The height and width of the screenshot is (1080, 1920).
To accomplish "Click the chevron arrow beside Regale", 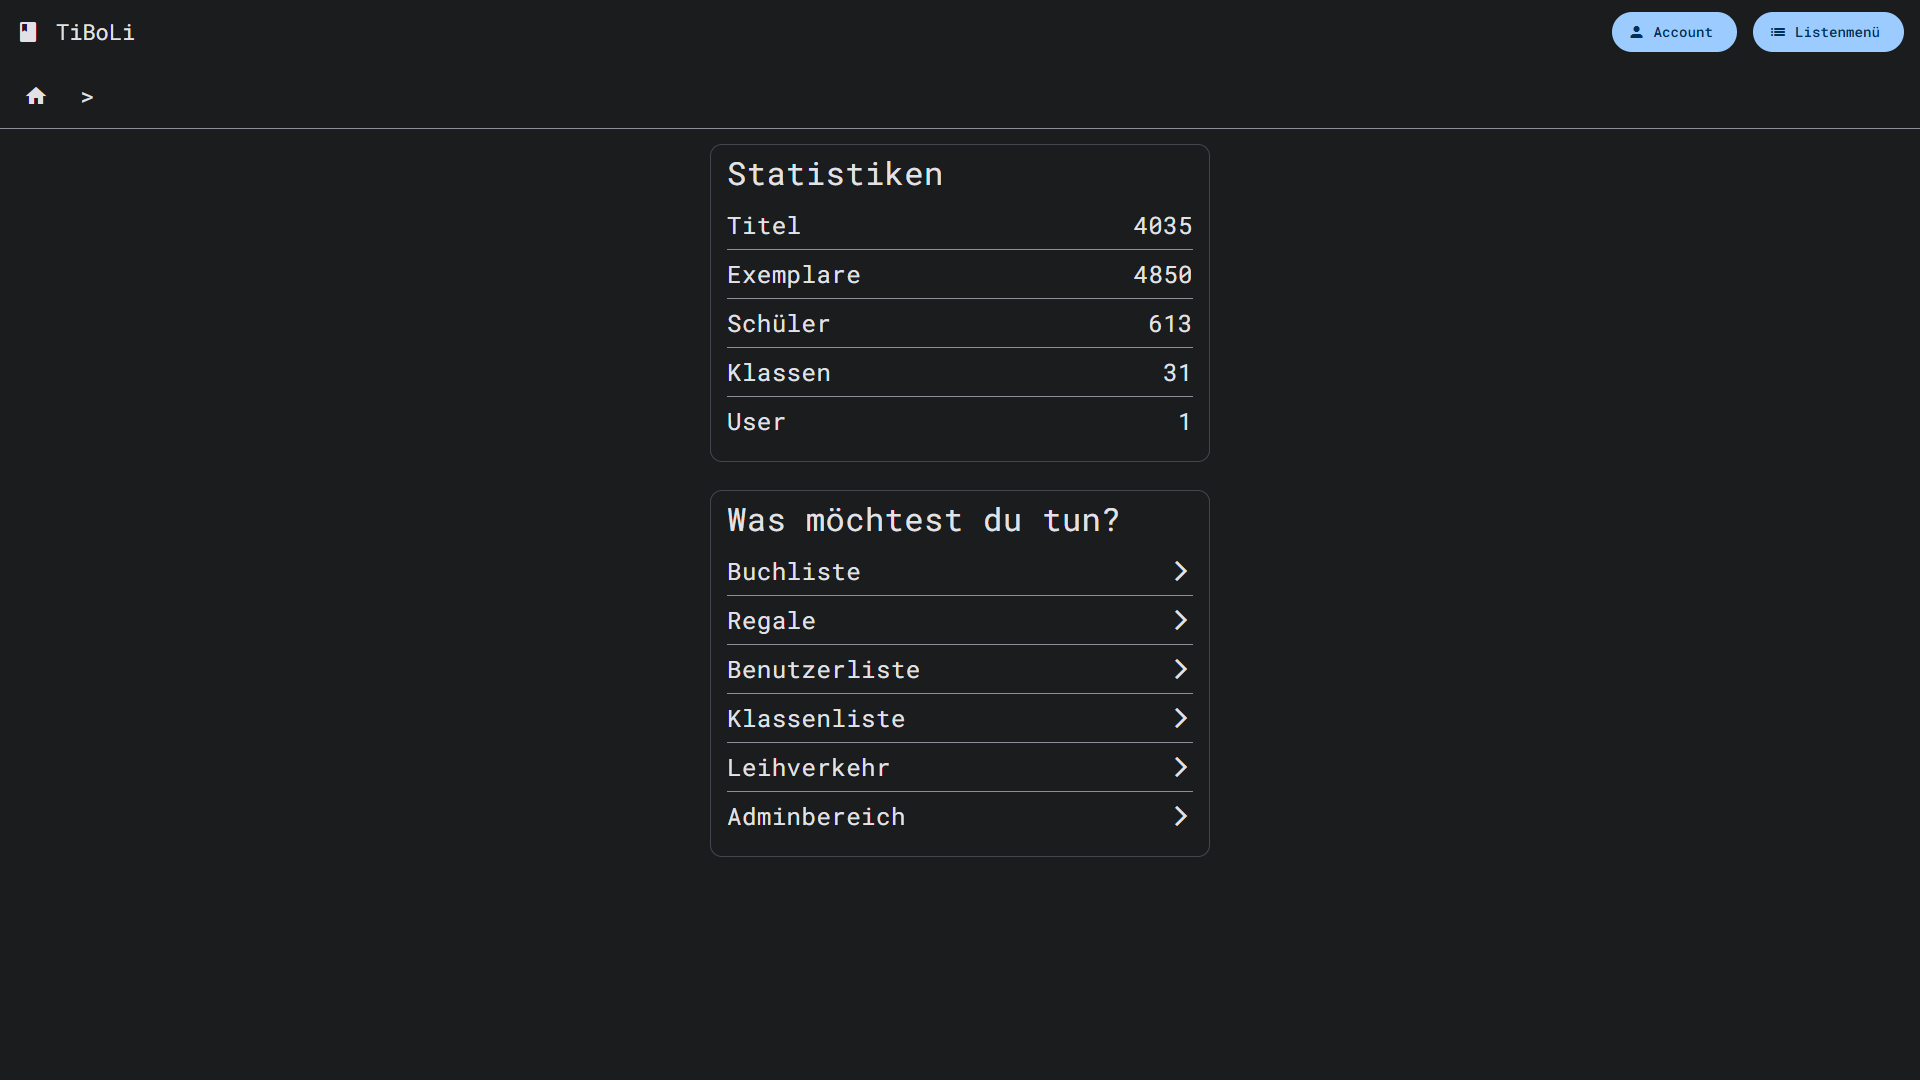I will [x=1180, y=620].
